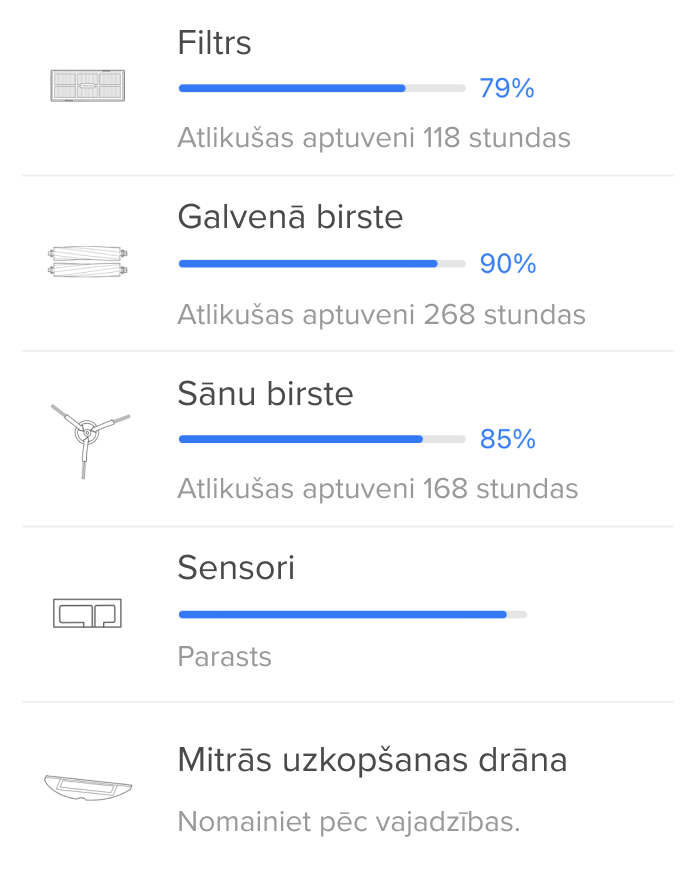This screenshot has width=696, height=873.
Task: Click the filter icon
Action: pos(88,87)
